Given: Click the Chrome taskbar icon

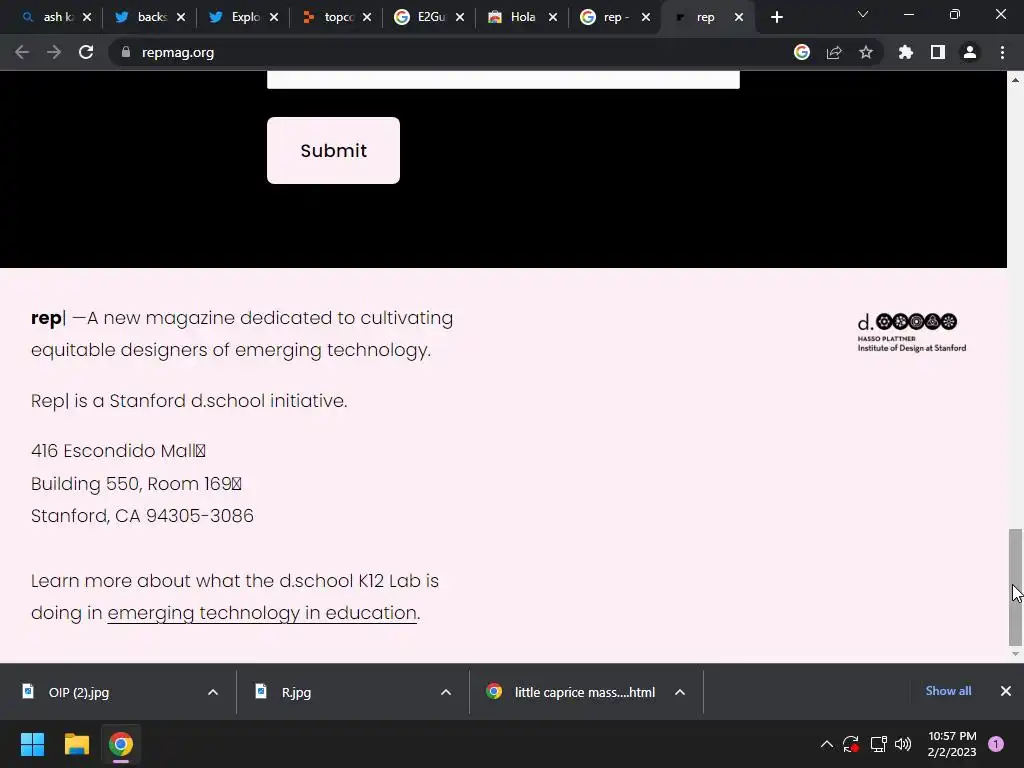Looking at the screenshot, I should (120, 744).
